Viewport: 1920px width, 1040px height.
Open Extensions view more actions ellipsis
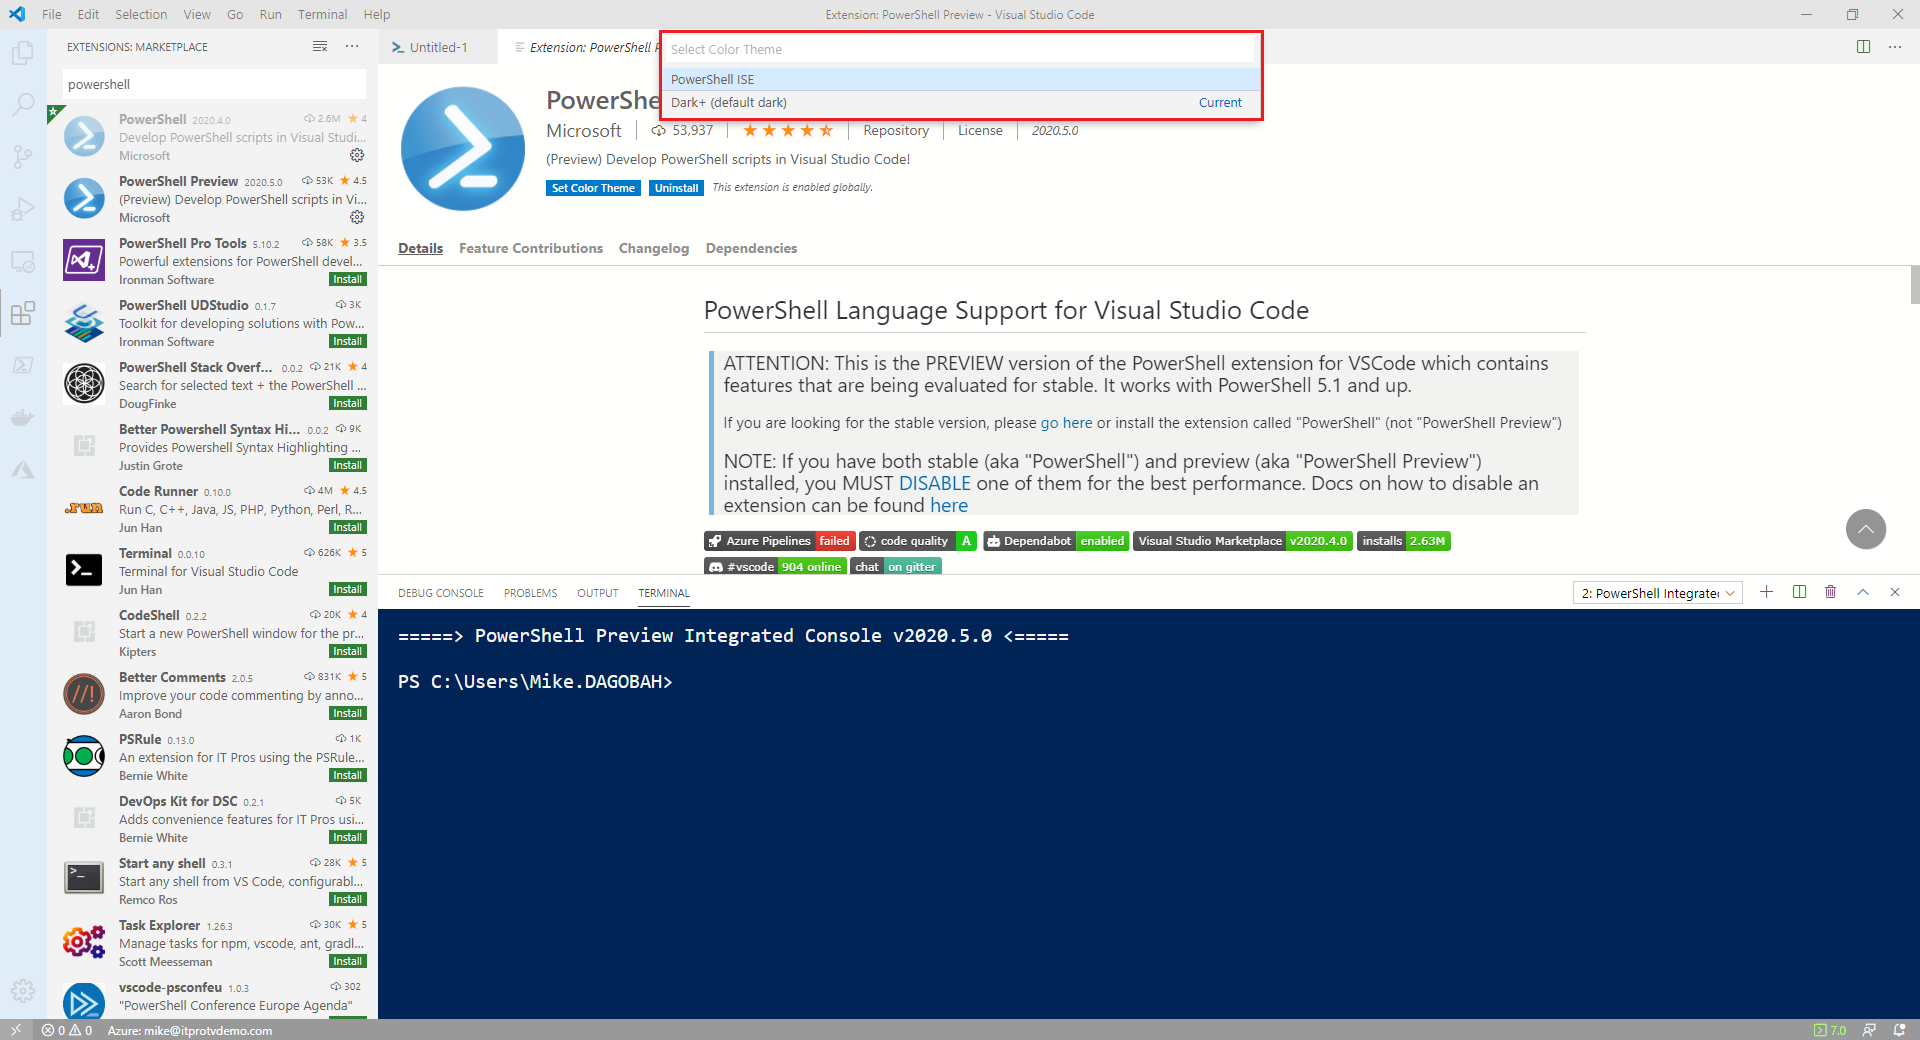point(352,46)
